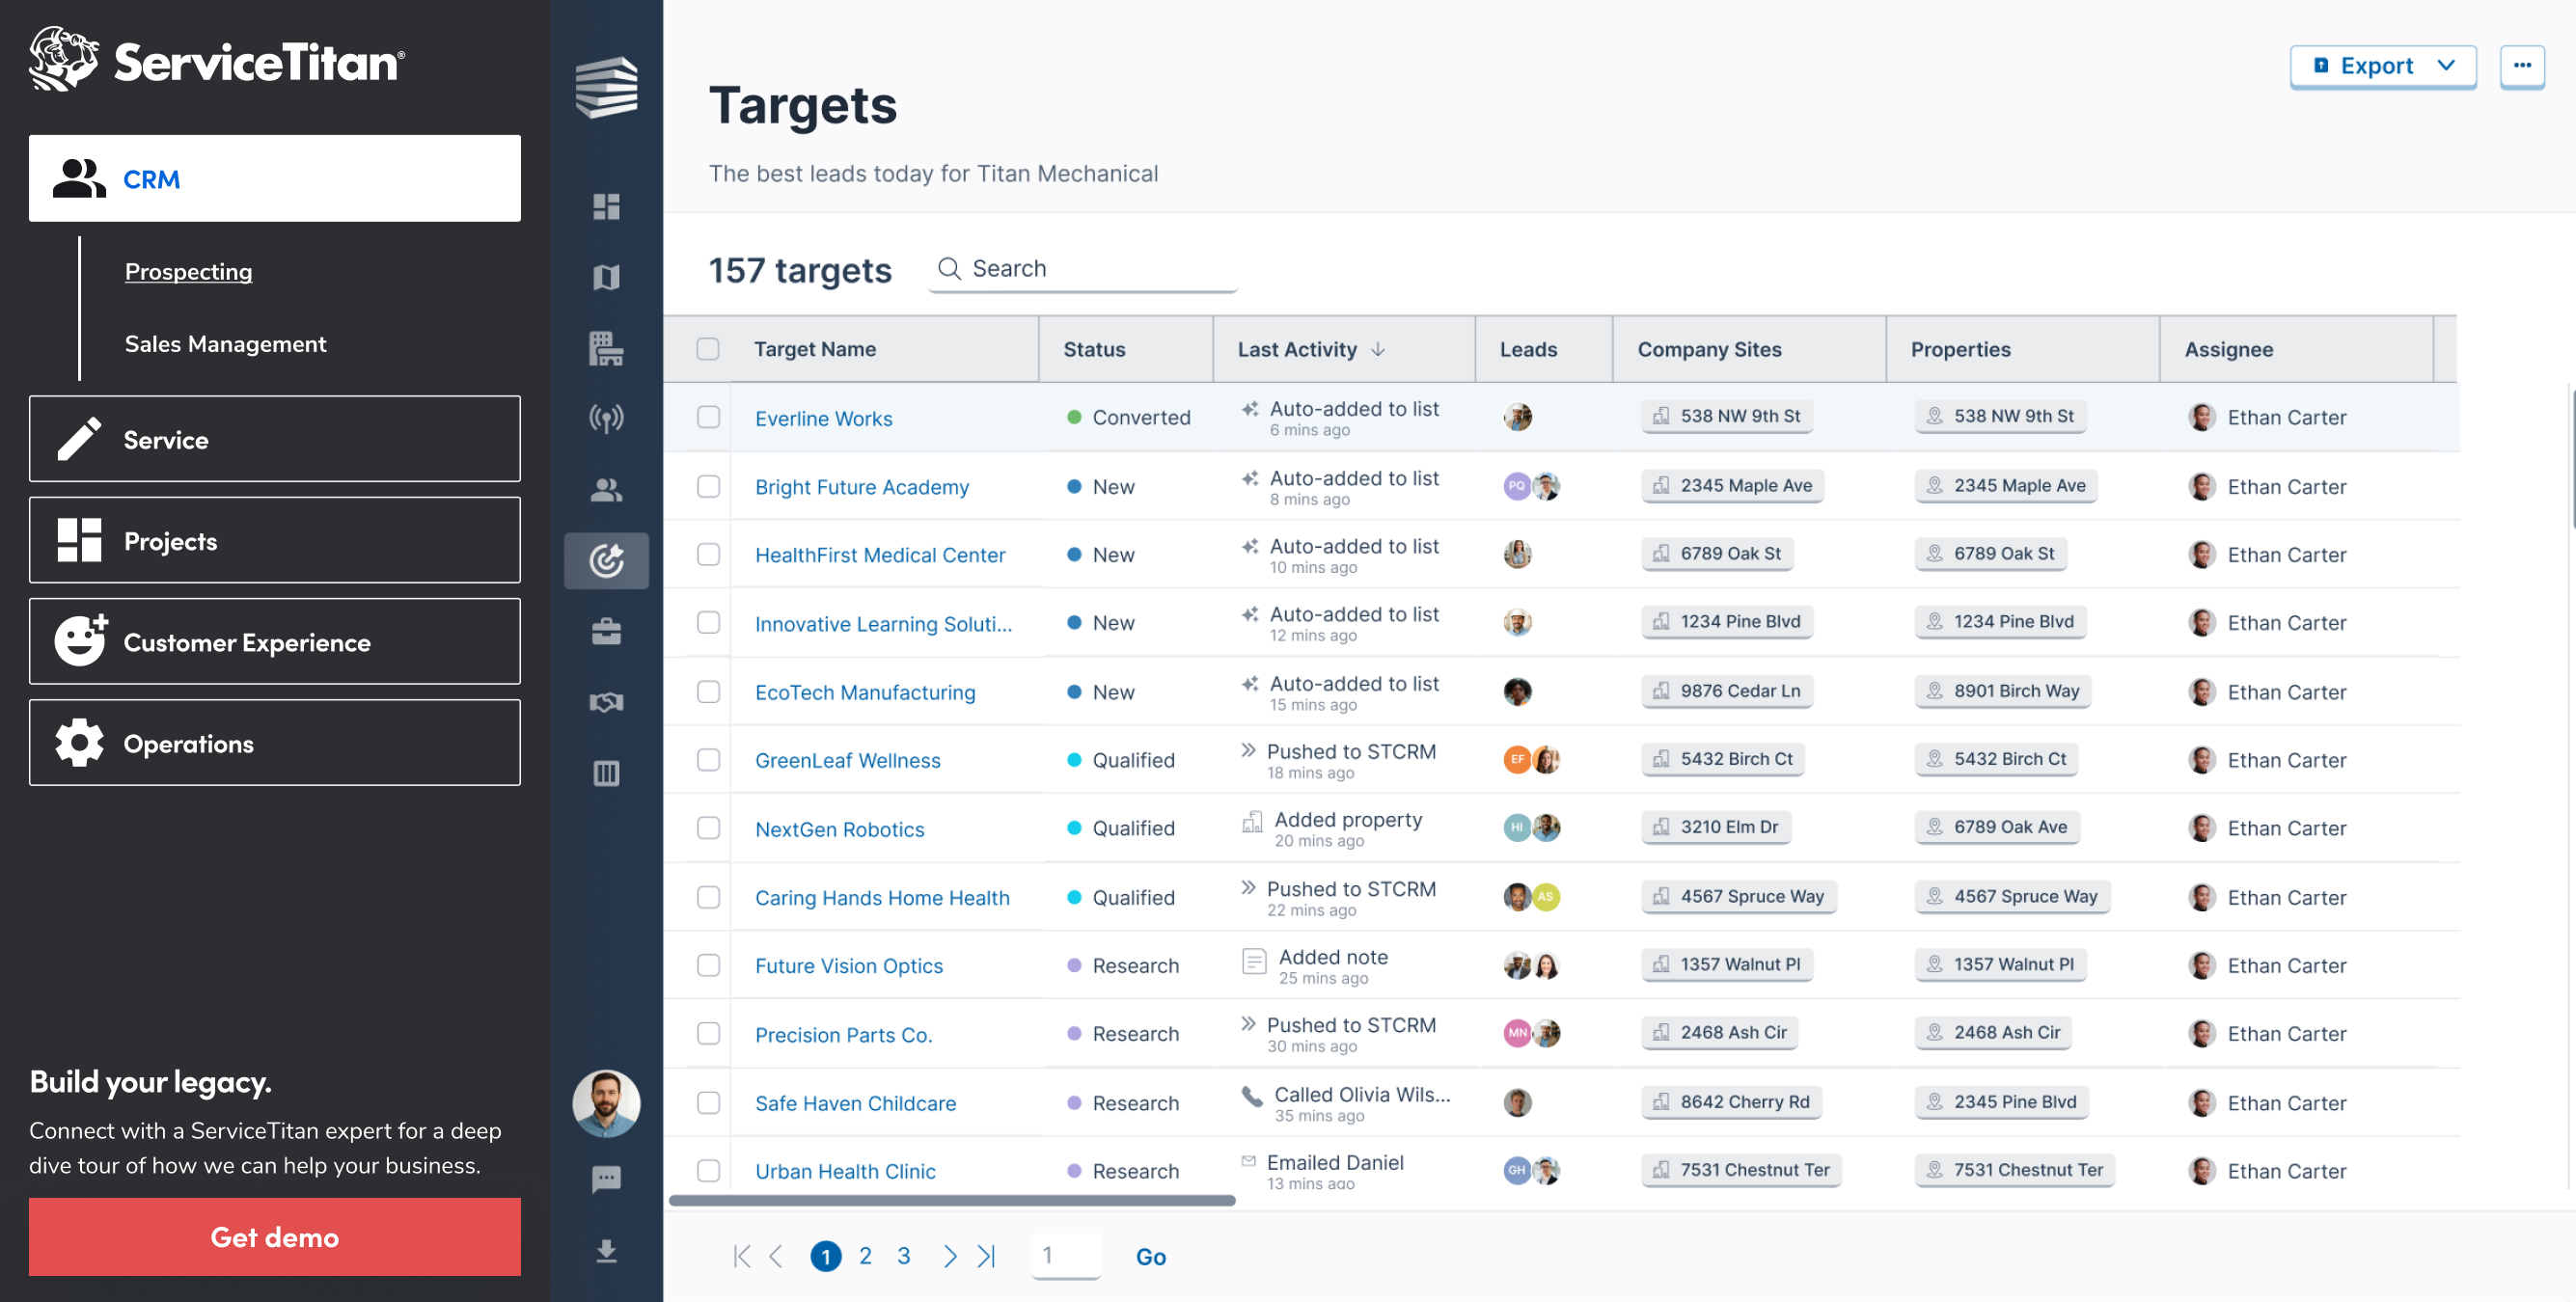Click the download icon at sidebar bottom
Image resolution: width=2576 pixels, height=1302 pixels.
point(606,1251)
